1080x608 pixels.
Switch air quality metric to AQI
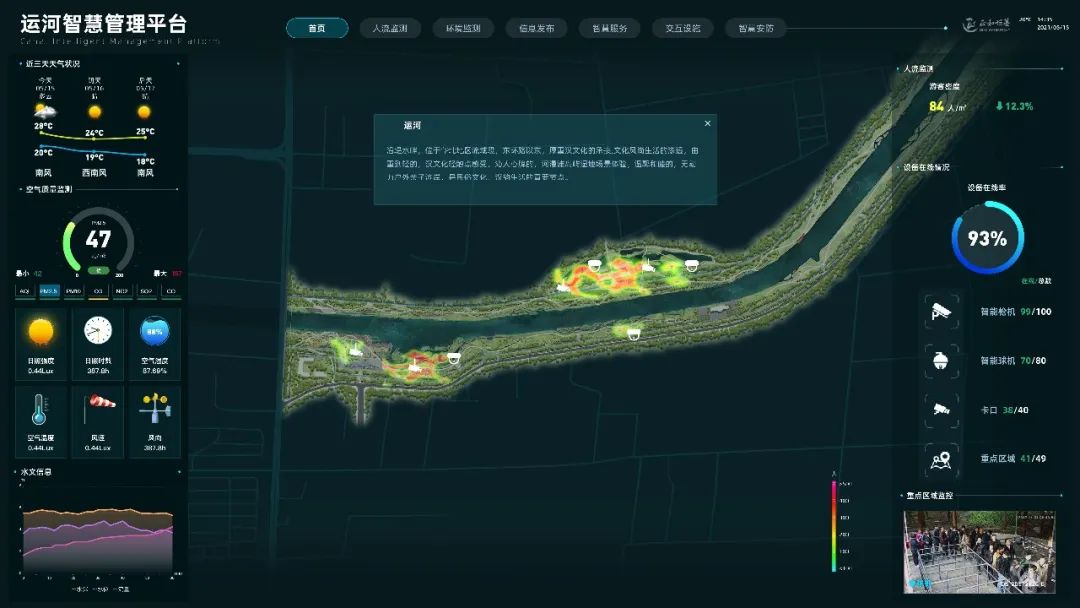23,291
